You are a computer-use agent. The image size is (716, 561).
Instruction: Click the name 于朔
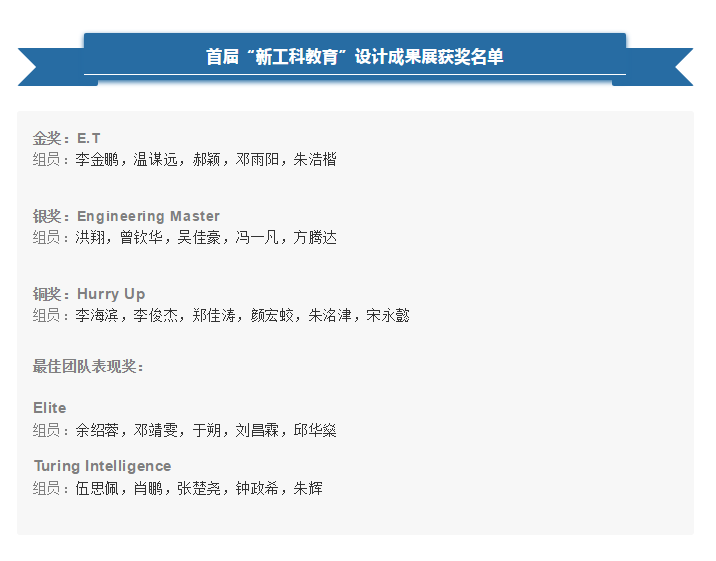click(206, 430)
